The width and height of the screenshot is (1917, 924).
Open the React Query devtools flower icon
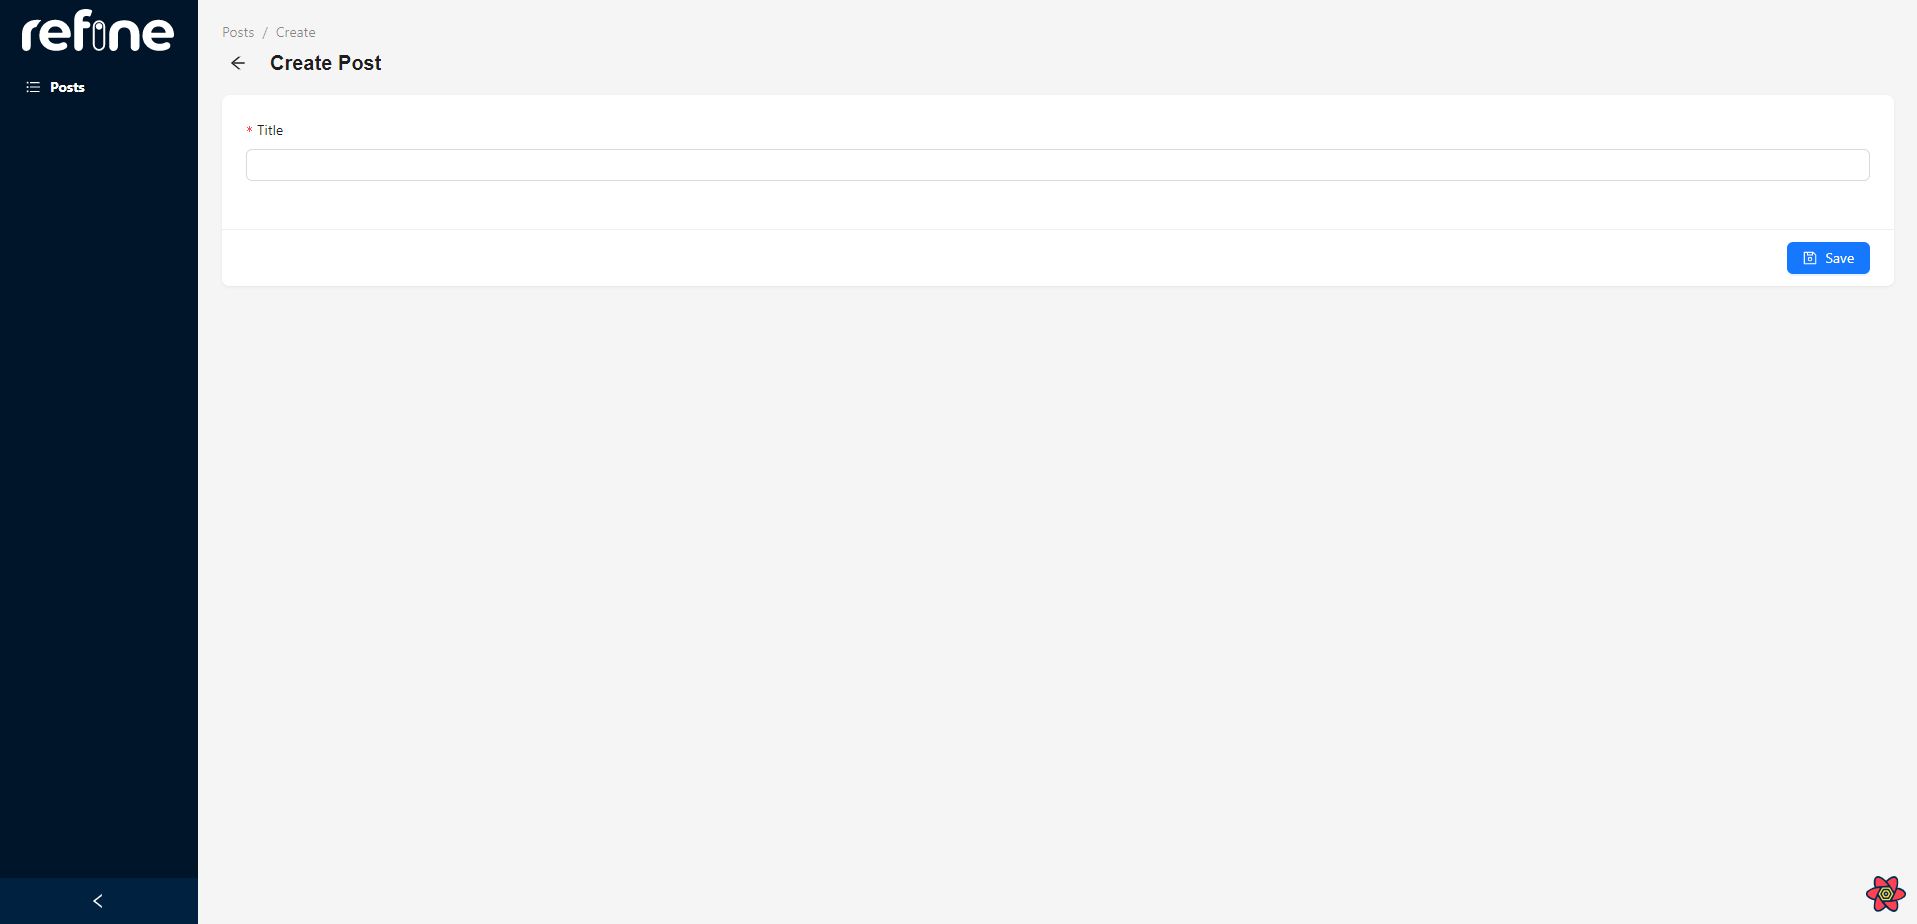point(1885,893)
